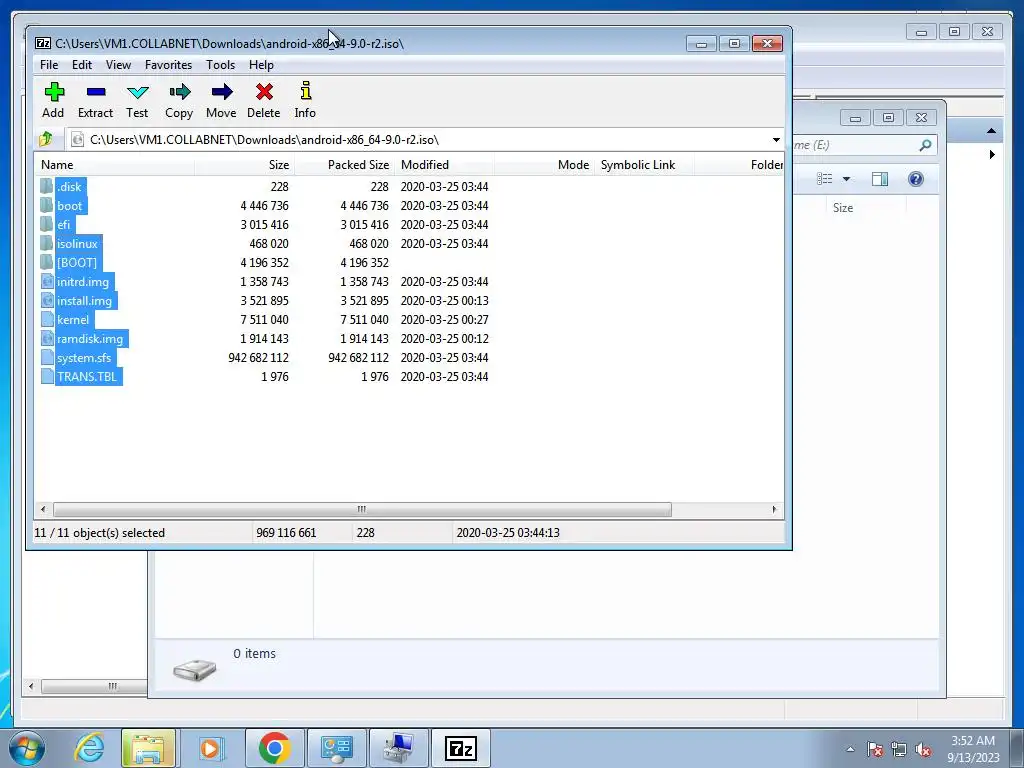Click the background window's right expand arrow
Image resolution: width=1024 pixels, height=768 pixels.
[x=992, y=155]
